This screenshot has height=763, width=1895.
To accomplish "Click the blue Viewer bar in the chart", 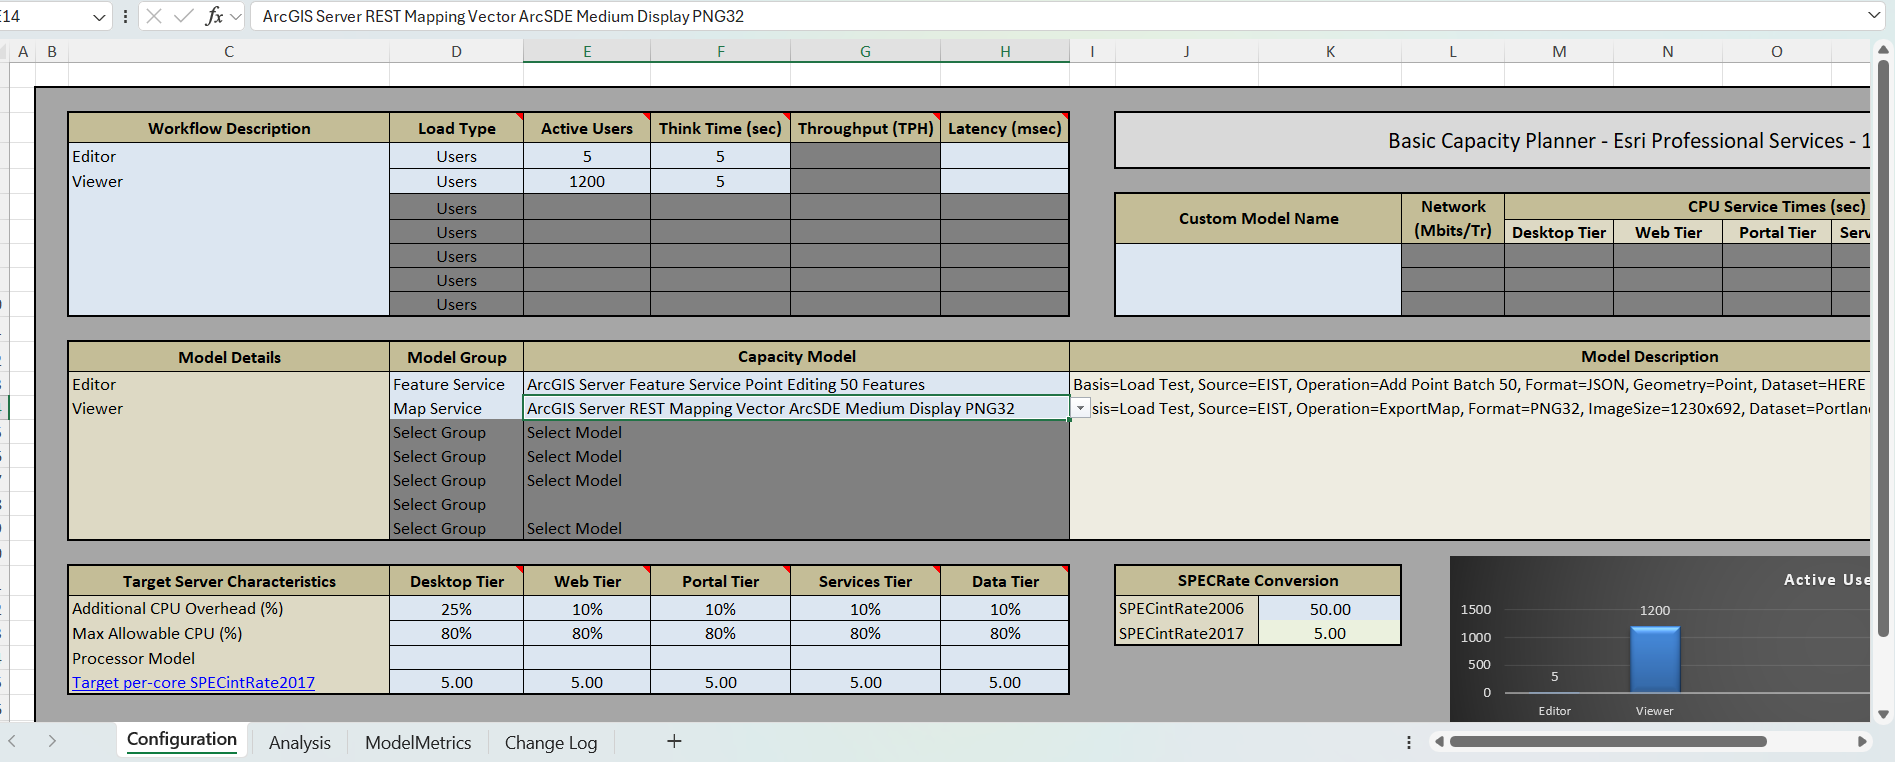I will 1655,659.
